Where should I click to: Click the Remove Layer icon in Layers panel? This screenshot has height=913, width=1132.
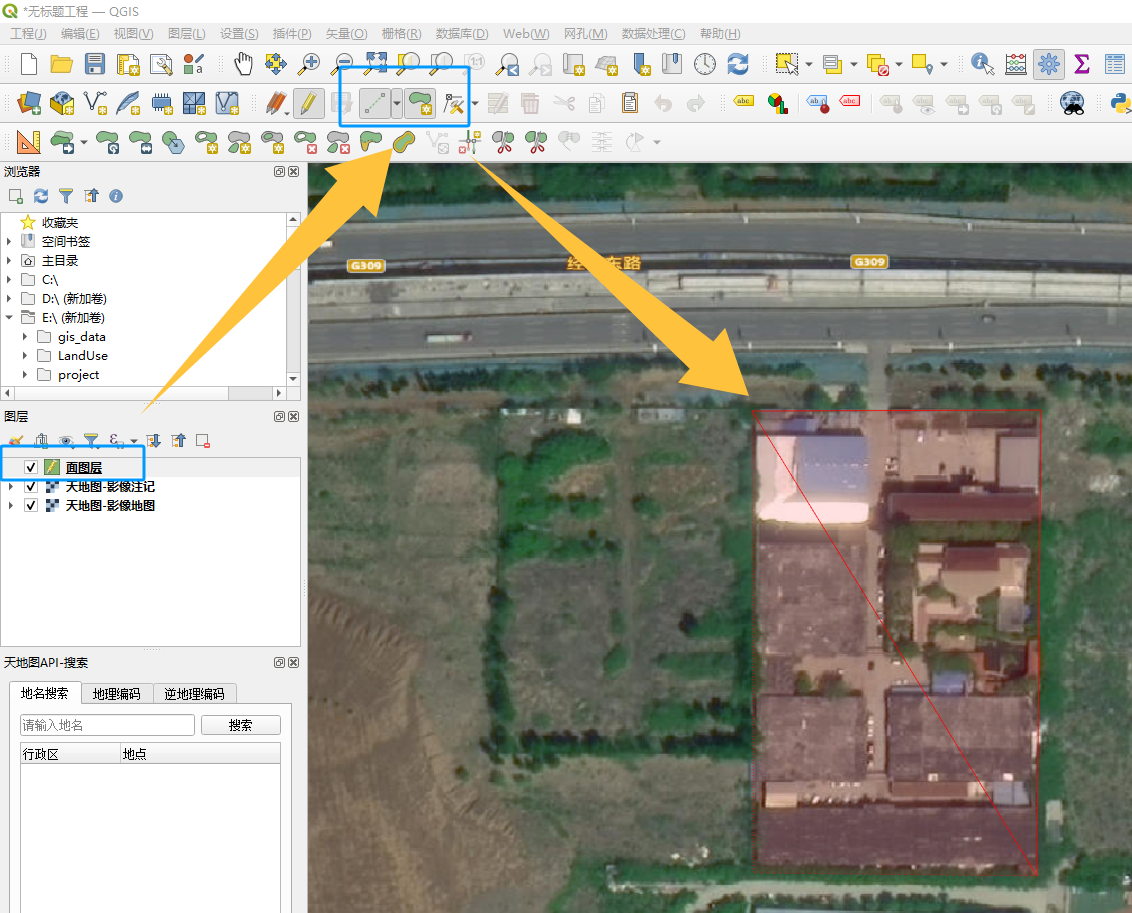pyautogui.click(x=203, y=440)
